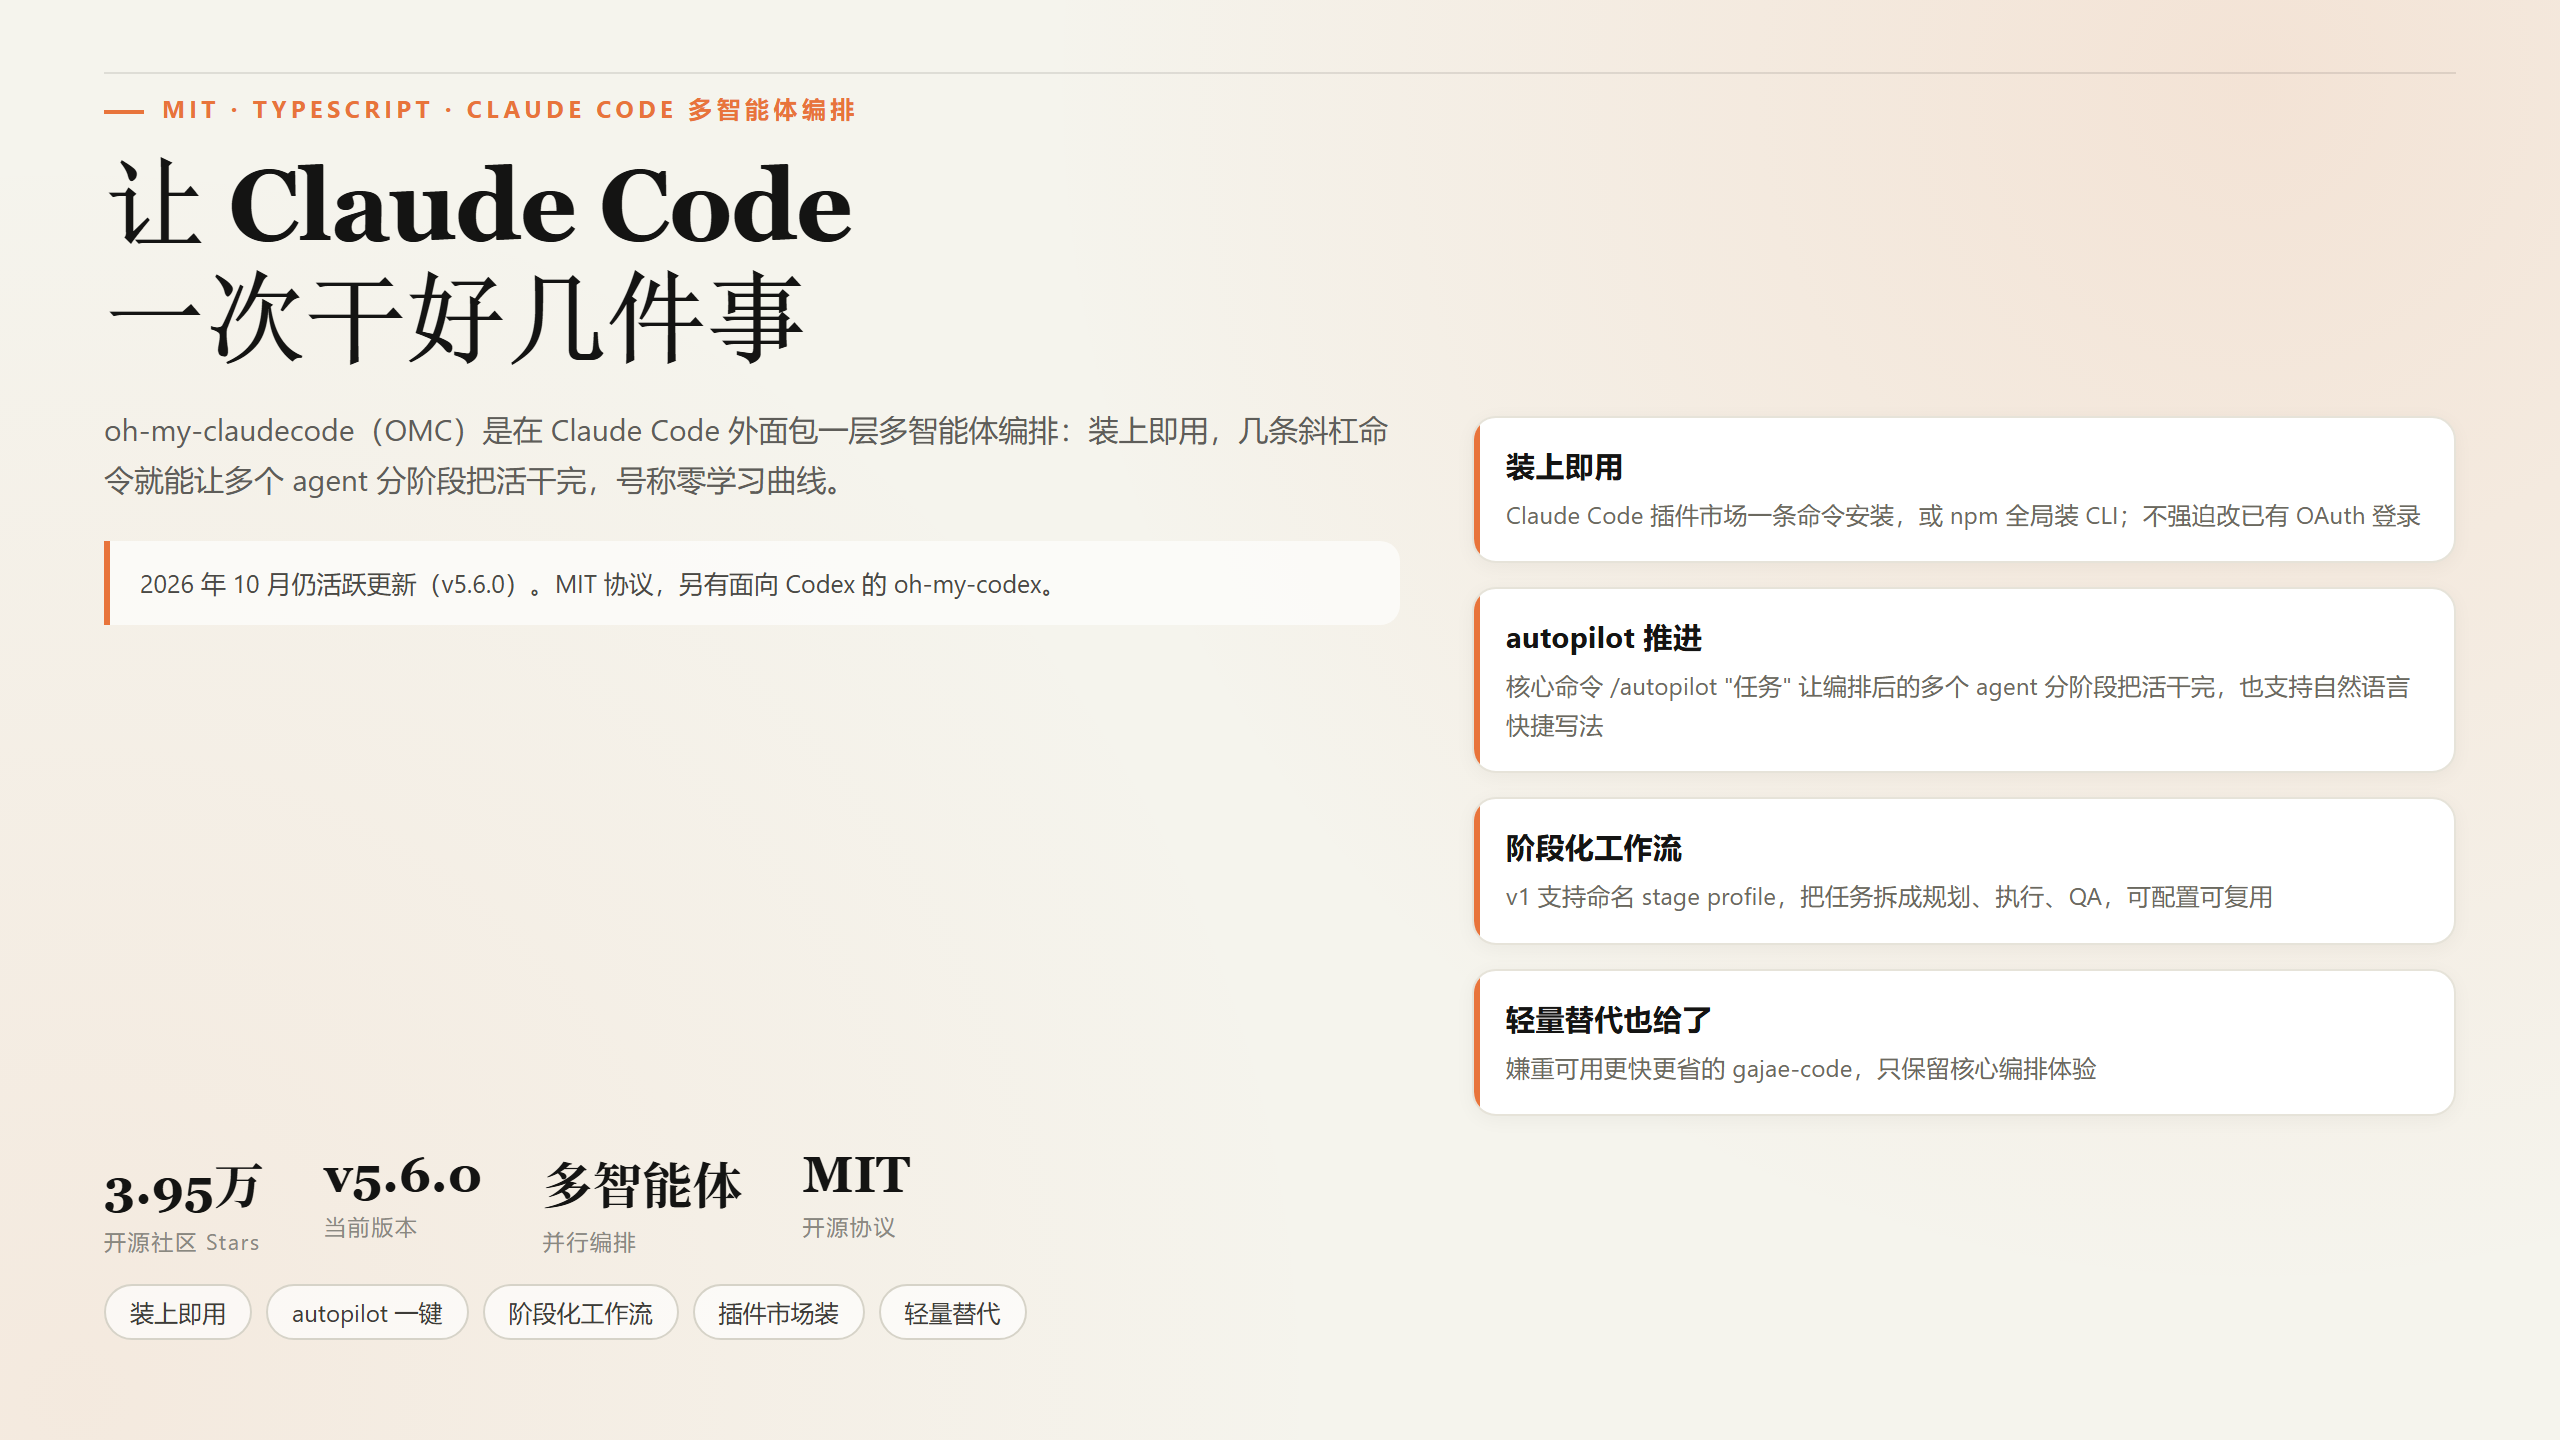The height and width of the screenshot is (1440, 2560).
Task: Click the v5.6.0 version figure
Action: coord(402,1177)
